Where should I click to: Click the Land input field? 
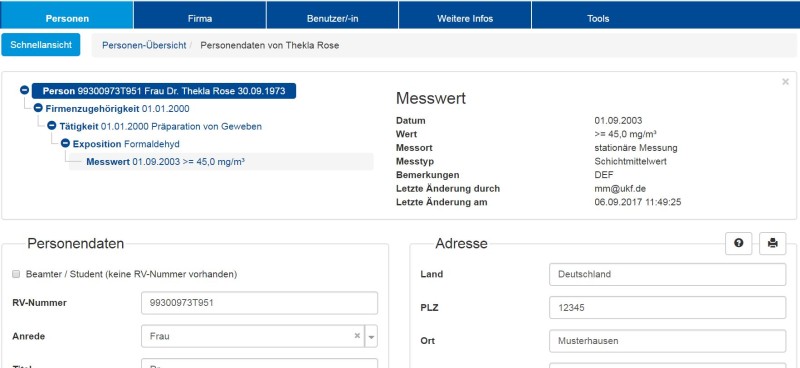coord(667,274)
